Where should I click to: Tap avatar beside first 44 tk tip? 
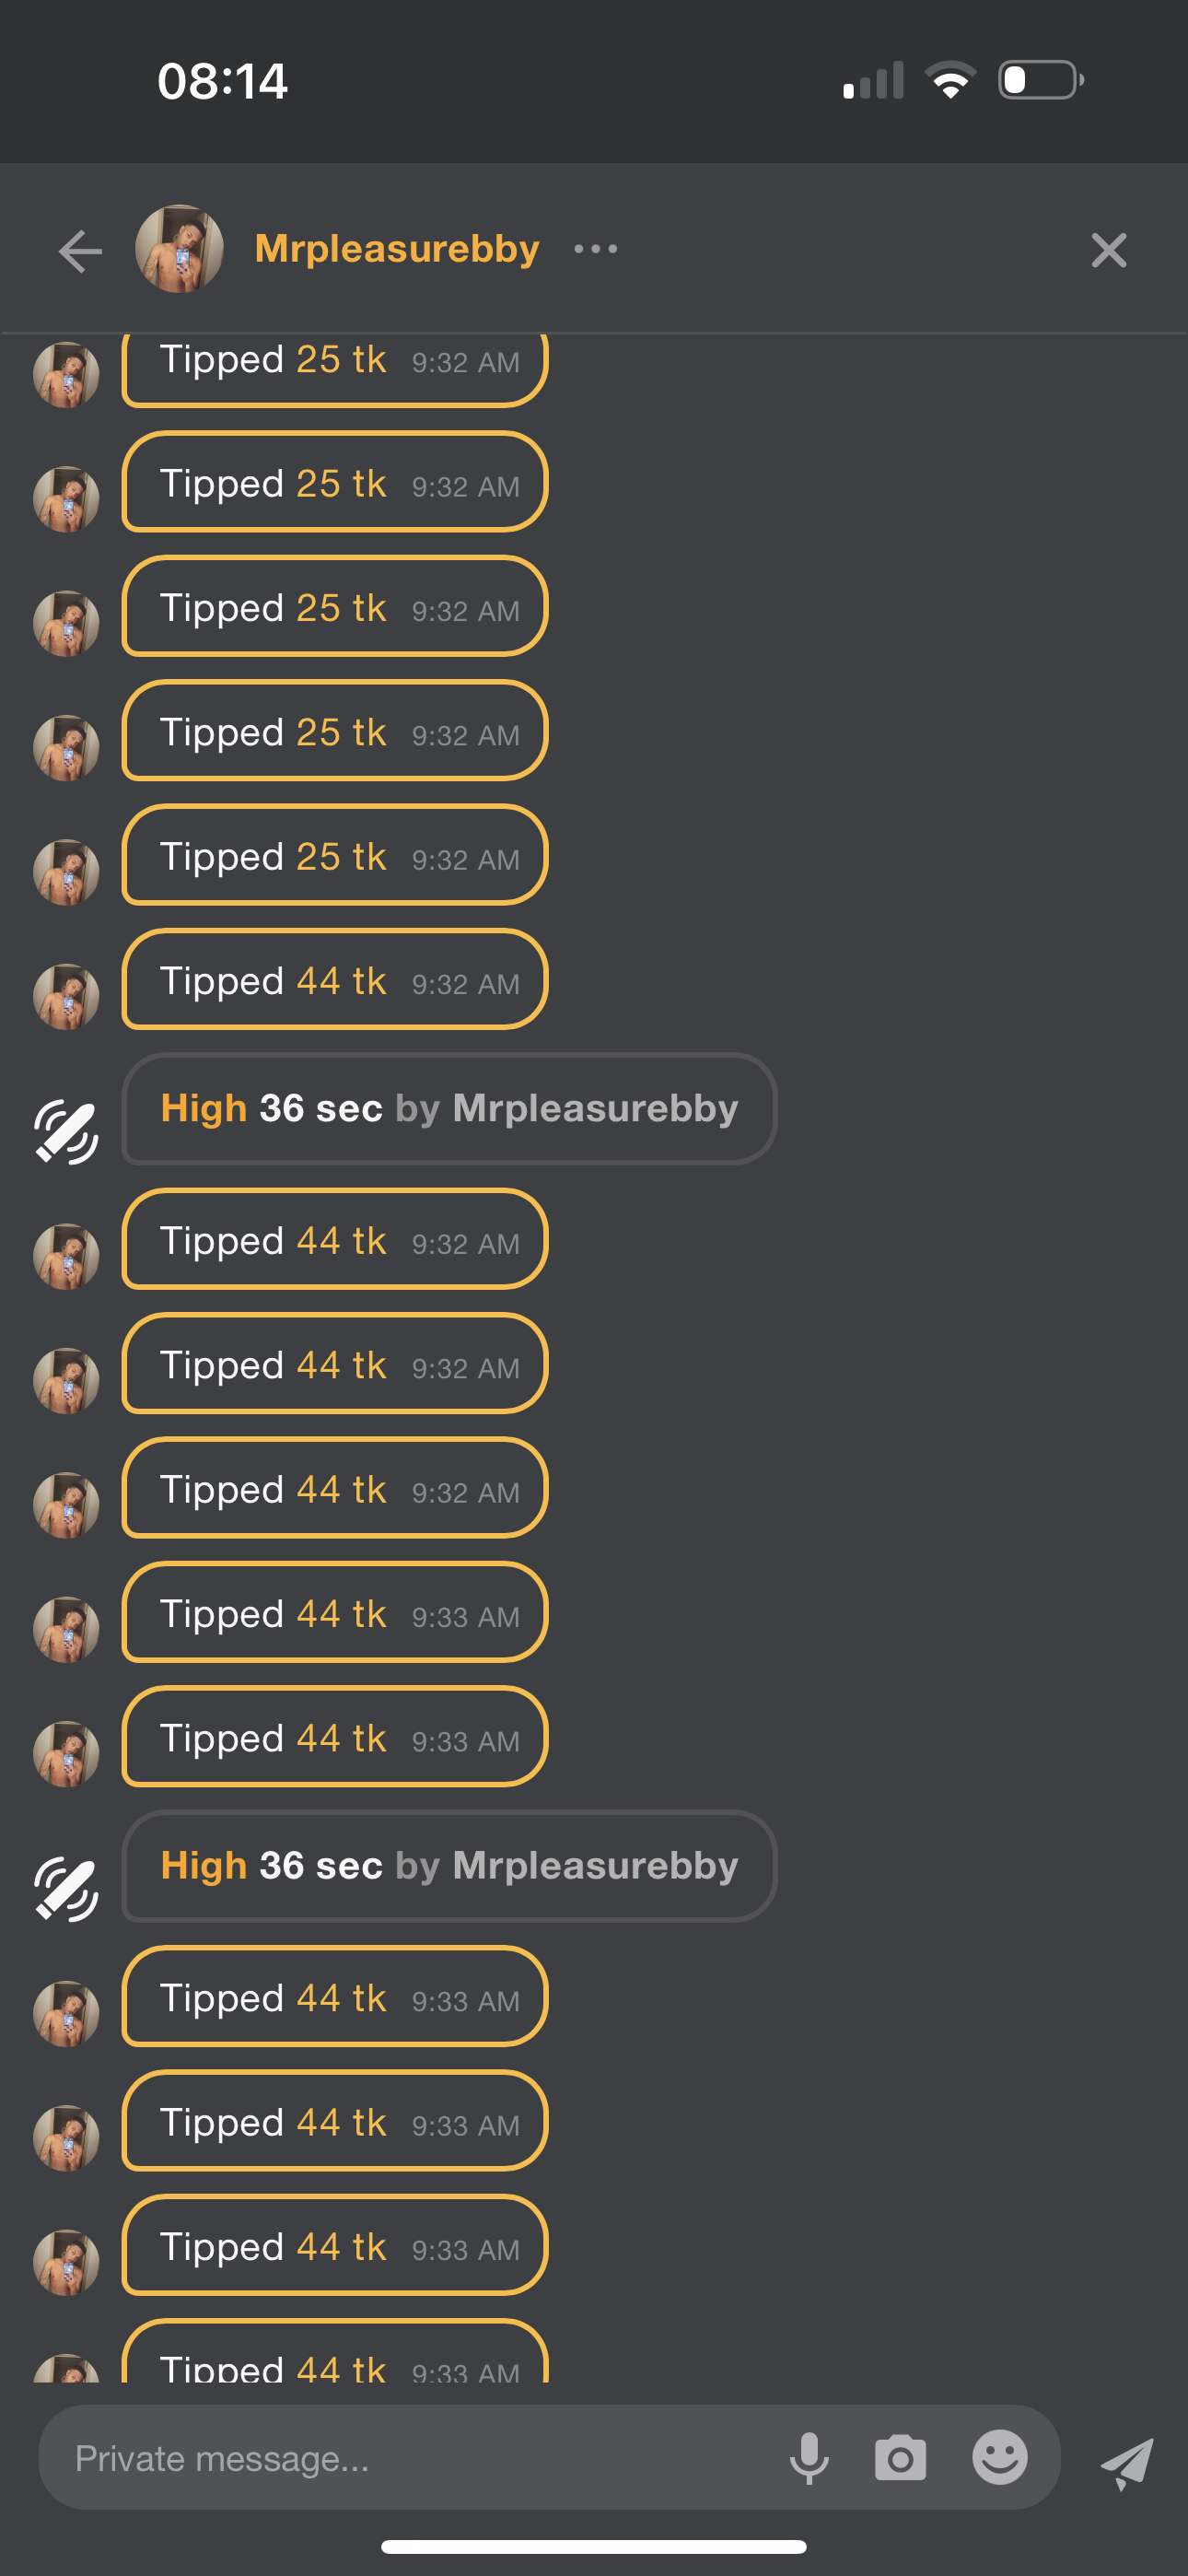pos(66,996)
